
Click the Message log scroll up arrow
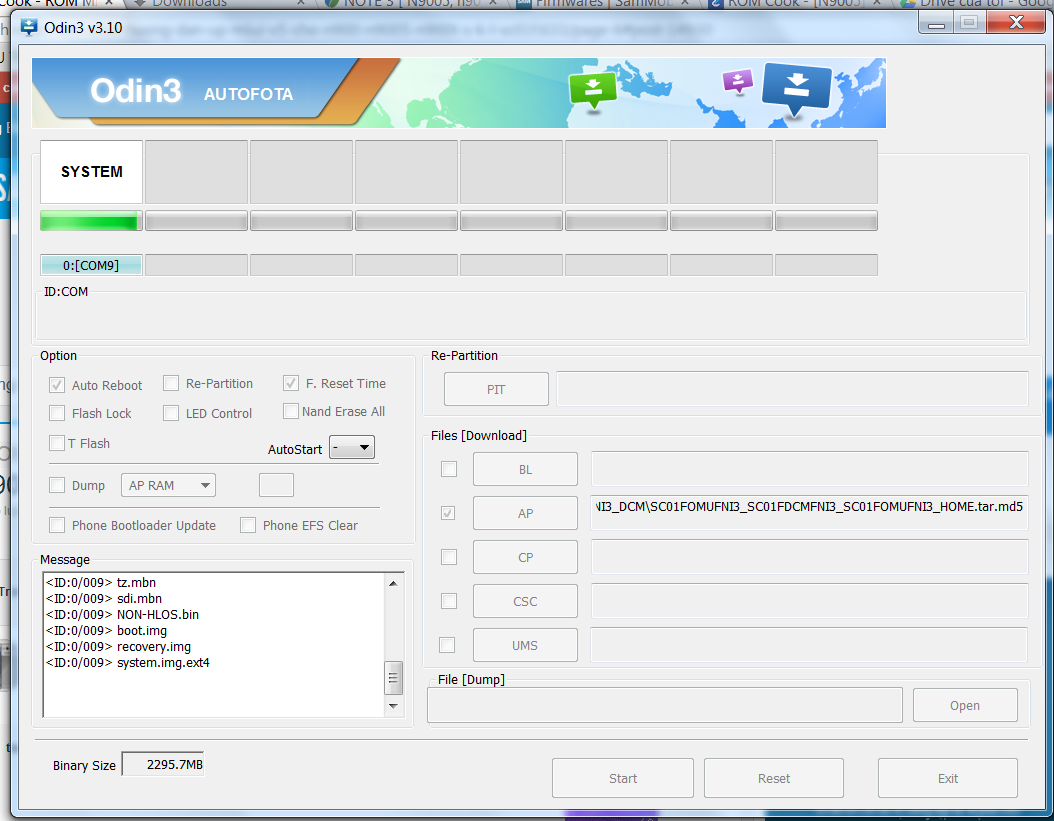tap(393, 583)
